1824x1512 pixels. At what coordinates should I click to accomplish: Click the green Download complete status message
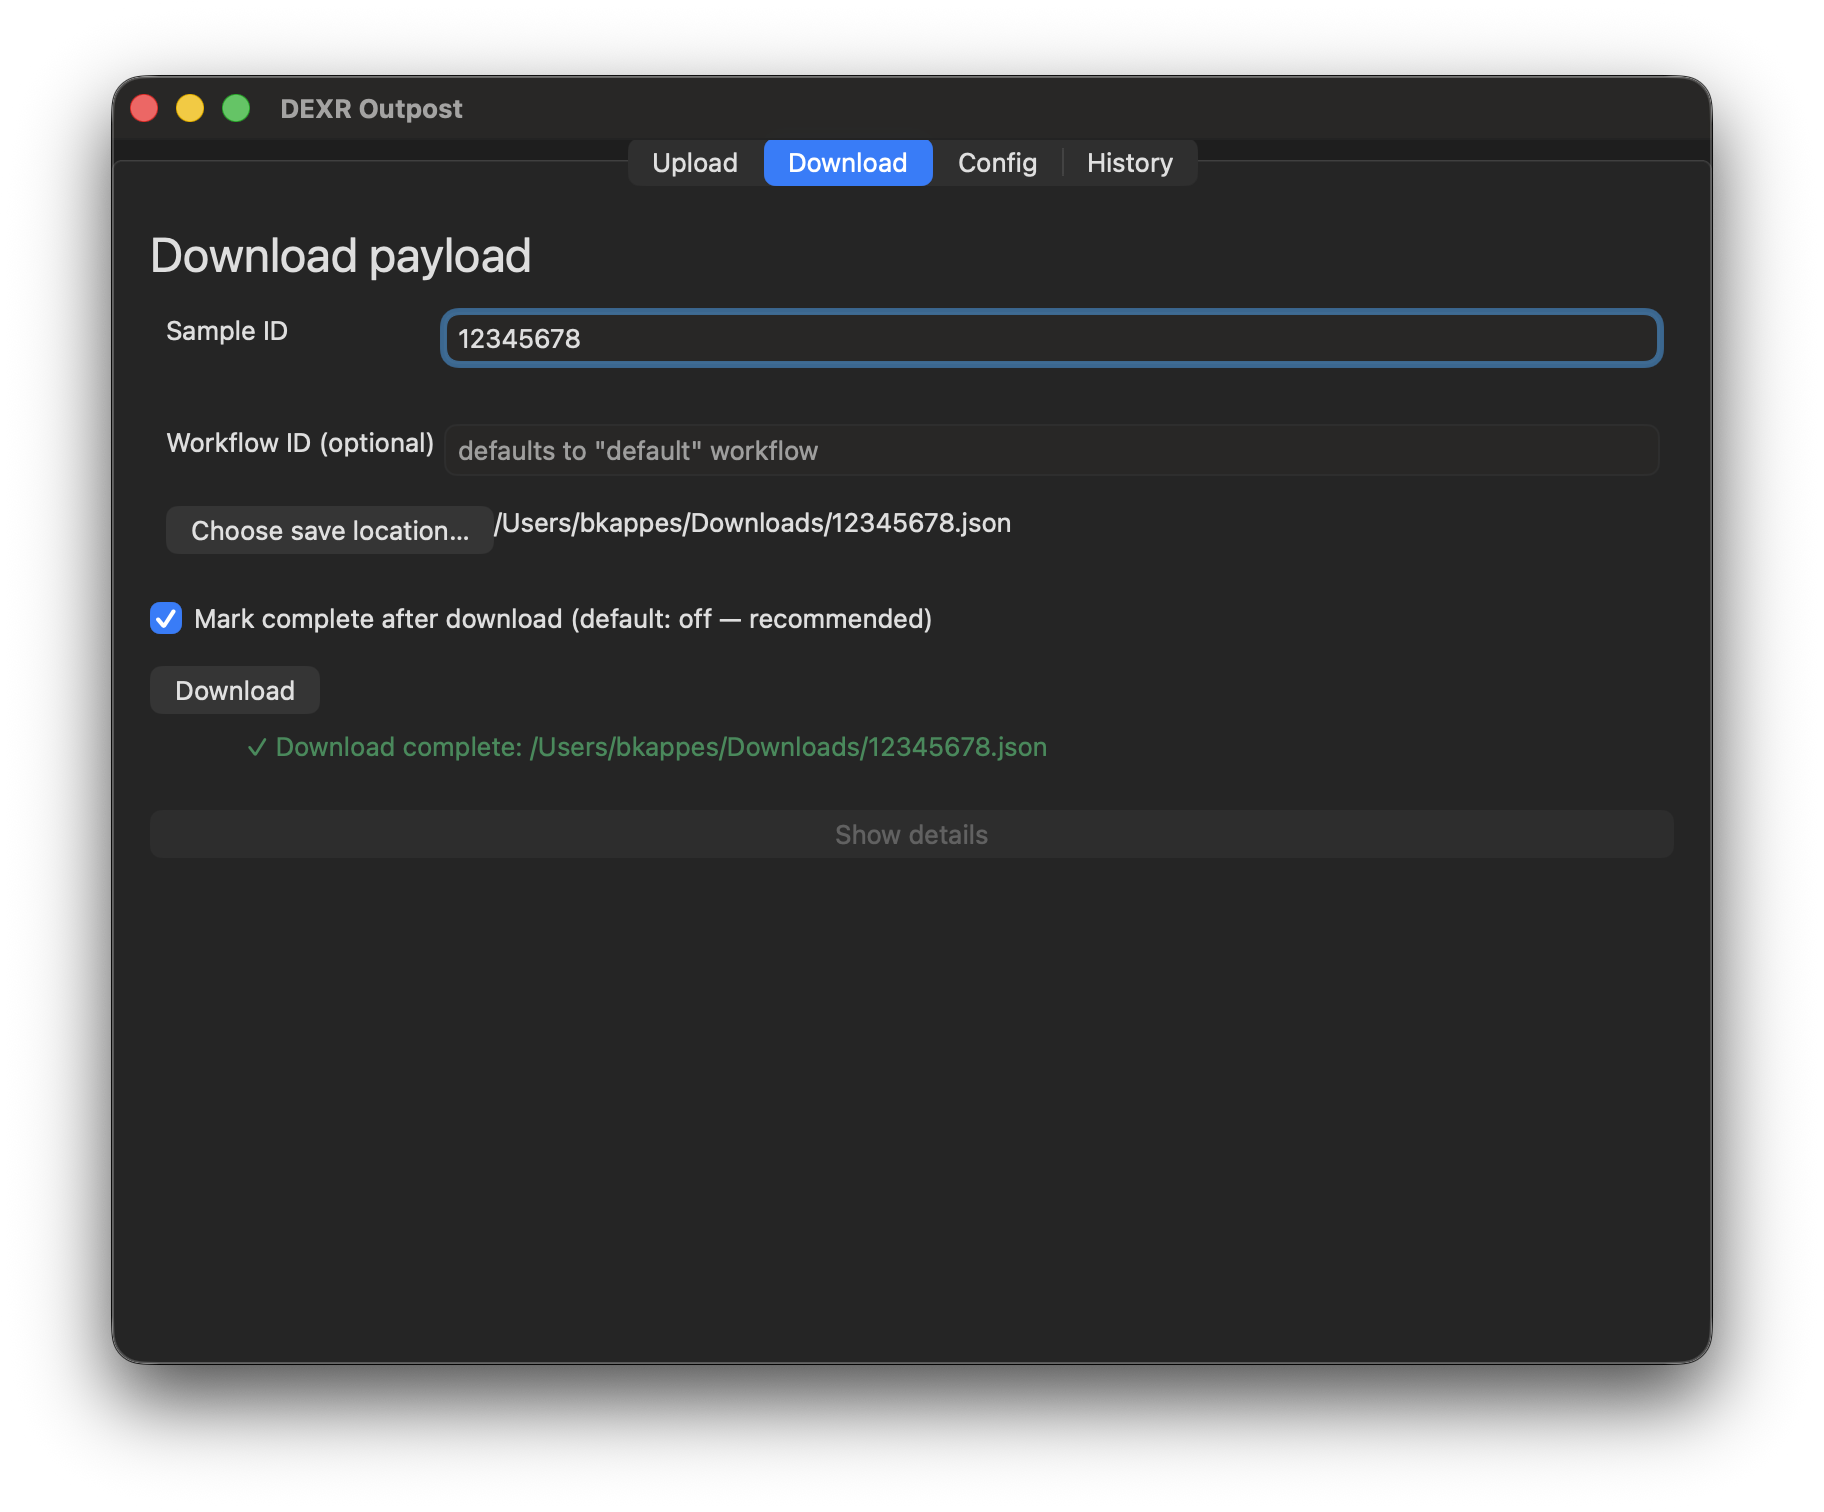pyautogui.click(x=647, y=747)
